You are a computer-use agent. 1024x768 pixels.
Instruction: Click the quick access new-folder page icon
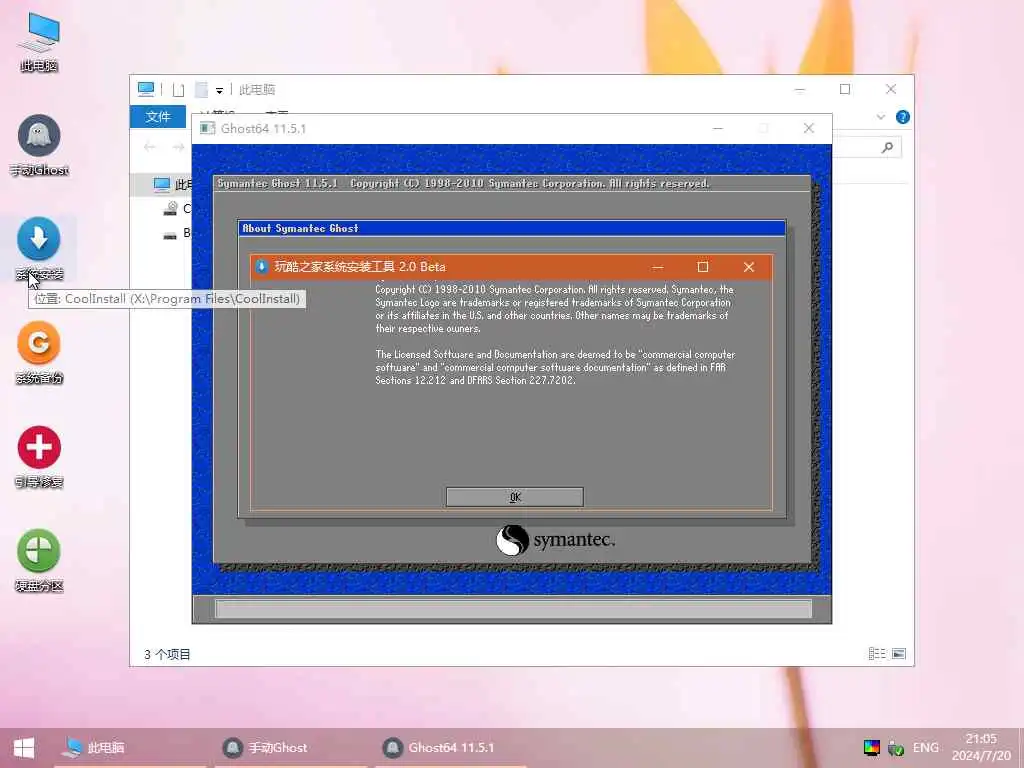click(x=178, y=90)
